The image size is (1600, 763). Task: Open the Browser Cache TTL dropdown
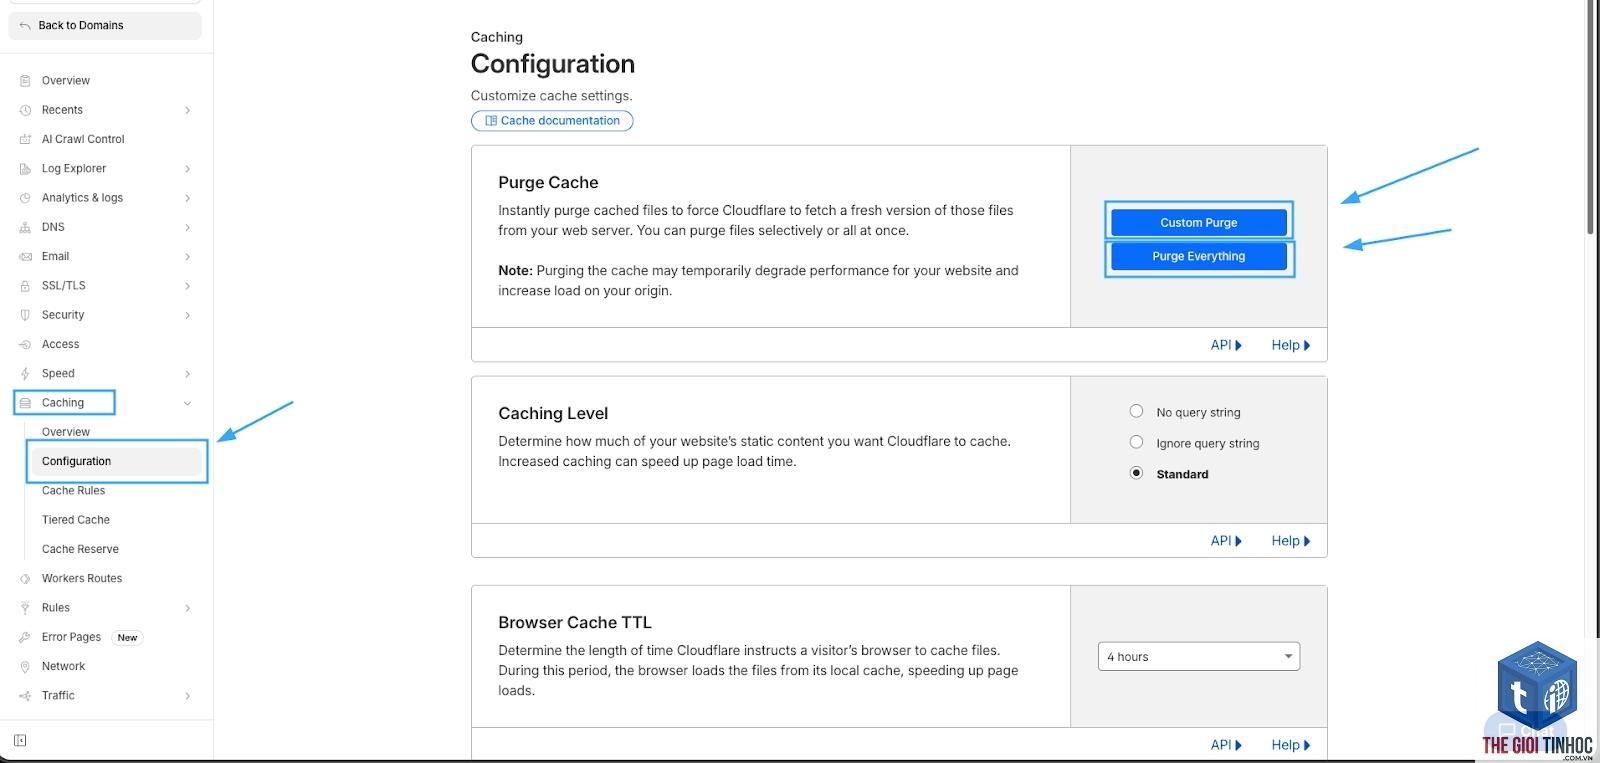(x=1198, y=656)
